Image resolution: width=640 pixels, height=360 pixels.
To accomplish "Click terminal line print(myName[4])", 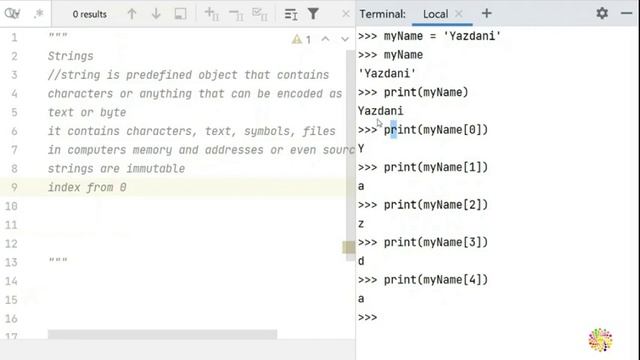I will [423, 280].
